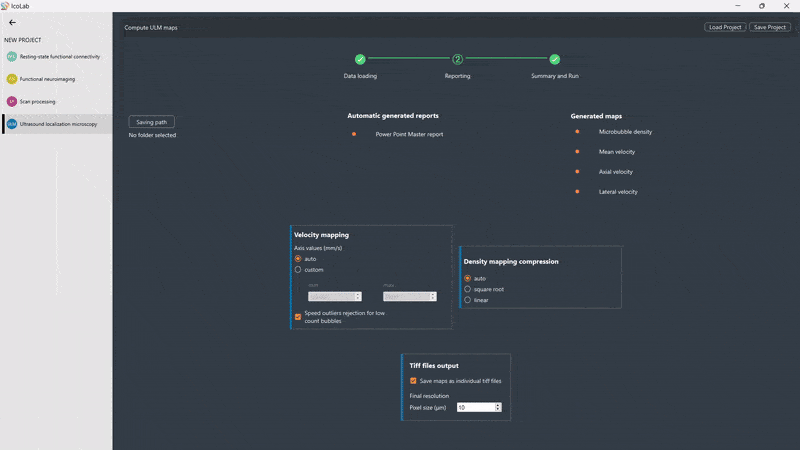The image size is (800, 450).
Task: Click the Scan processing circle icon
Action: pos(12,101)
